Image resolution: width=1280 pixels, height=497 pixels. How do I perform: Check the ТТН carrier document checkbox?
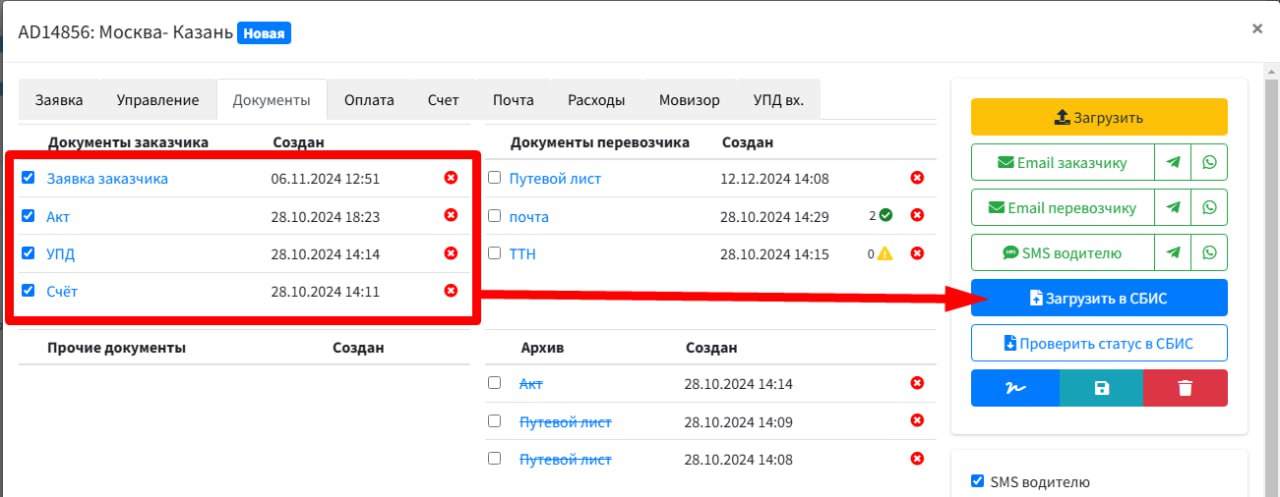(494, 253)
